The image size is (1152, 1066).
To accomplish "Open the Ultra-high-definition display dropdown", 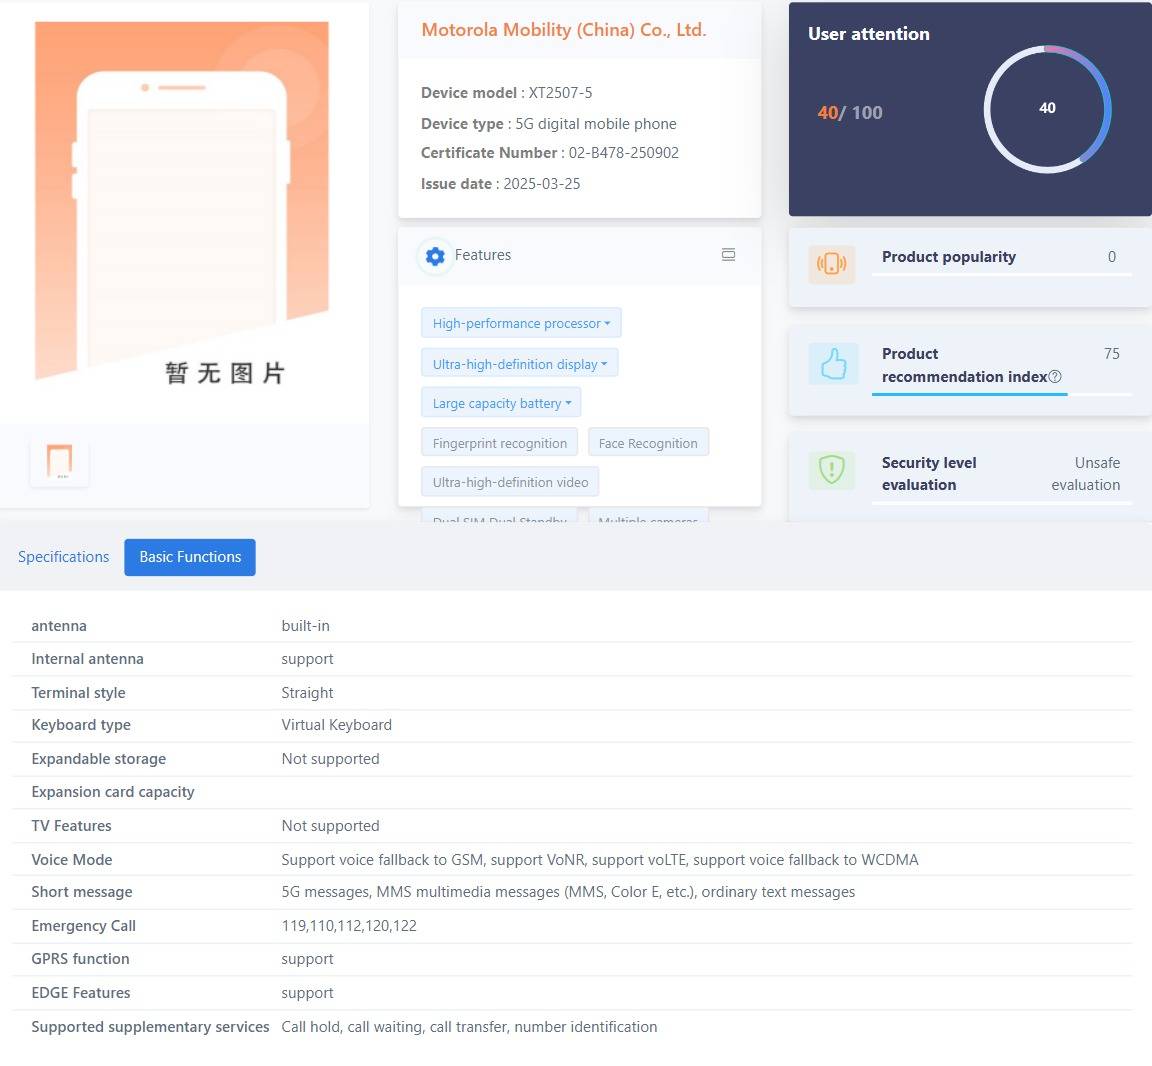I will click(519, 364).
